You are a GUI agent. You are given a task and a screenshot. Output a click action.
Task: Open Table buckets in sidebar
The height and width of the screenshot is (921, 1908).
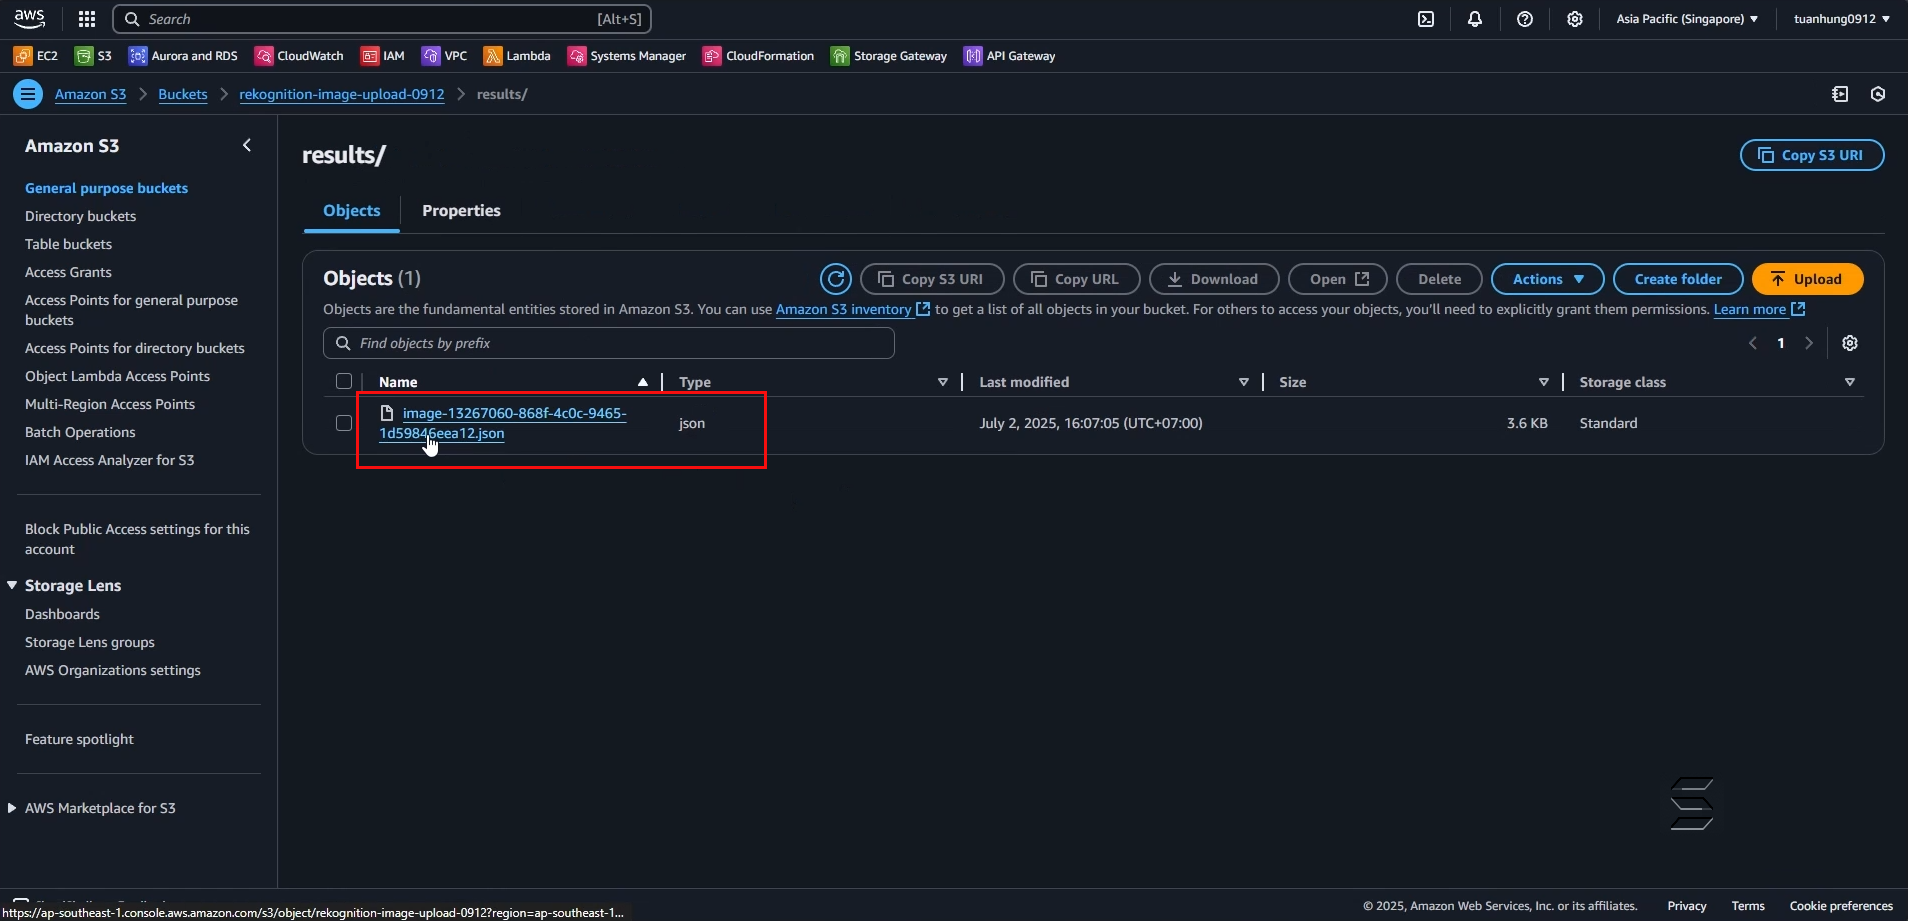[x=68, y=244]
